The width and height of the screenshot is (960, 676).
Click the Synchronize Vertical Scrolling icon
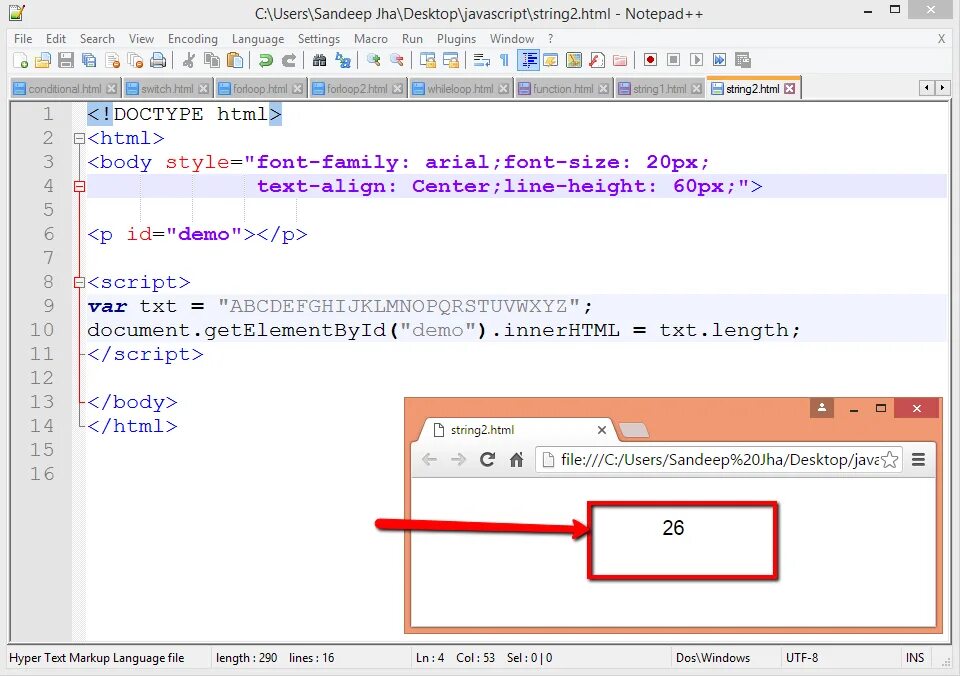tap(427, 60)
